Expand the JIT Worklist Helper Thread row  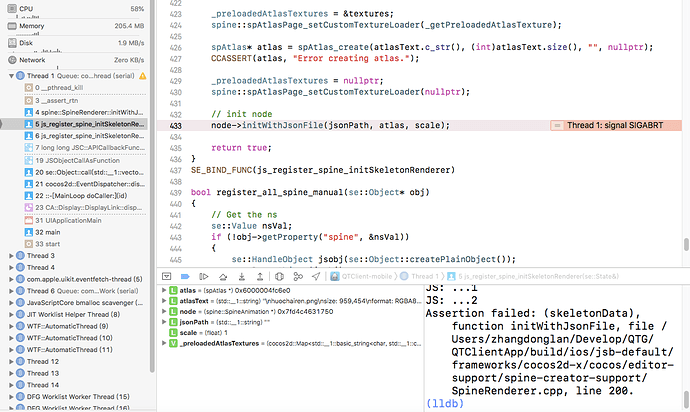pos(11,314)
